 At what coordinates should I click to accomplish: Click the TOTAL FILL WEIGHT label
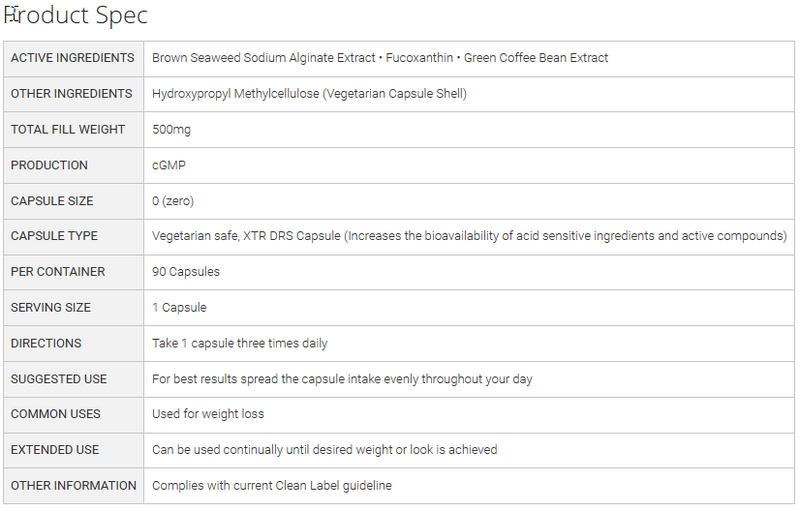(x=68, y=130)
